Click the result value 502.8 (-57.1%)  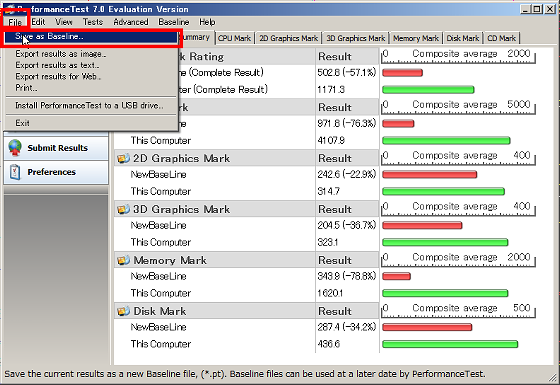point(346,72)
